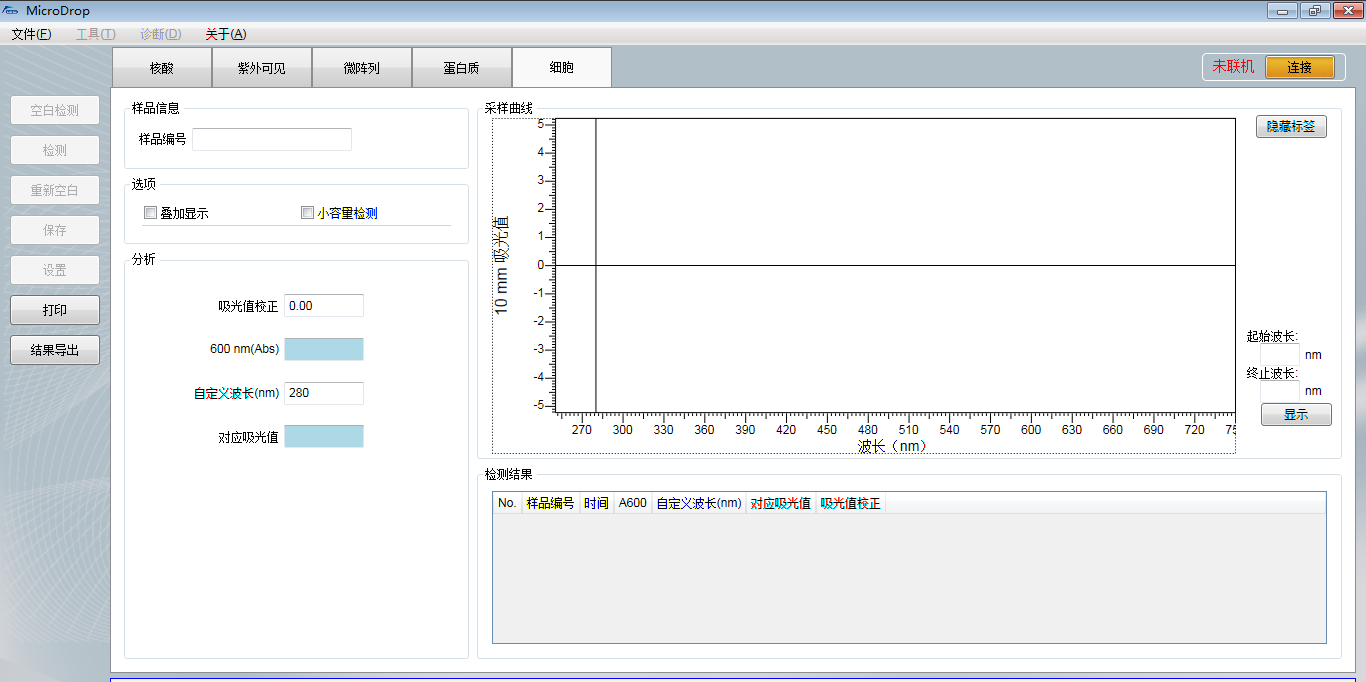The height and width of the screenshot is (682, 1366).
Task: Open the 关于(A) menu
Action: pos(225,34)
